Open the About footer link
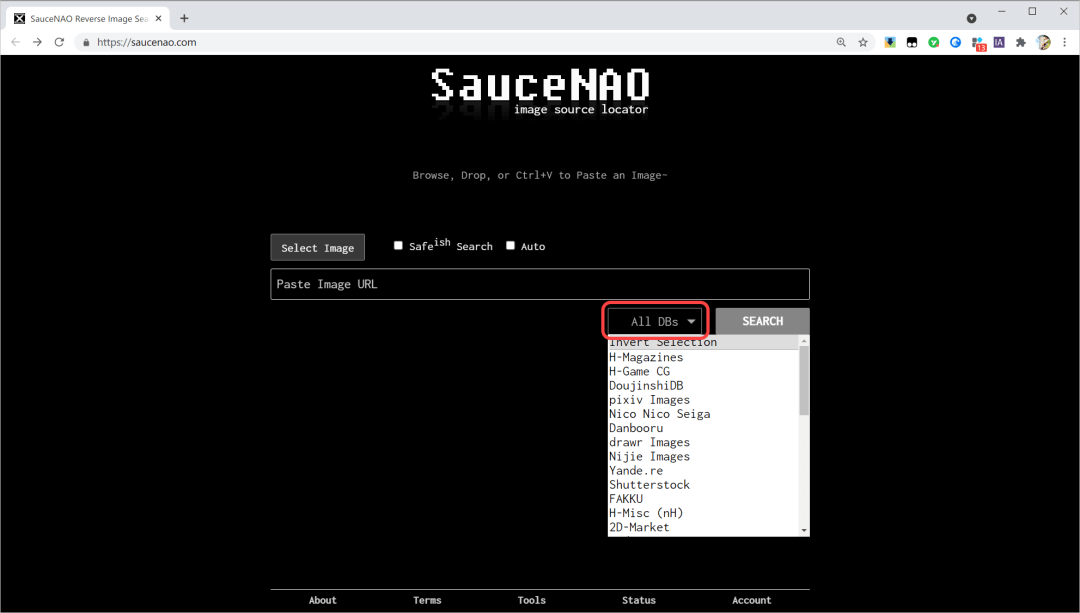1080x613 pixels. point(322,600)
